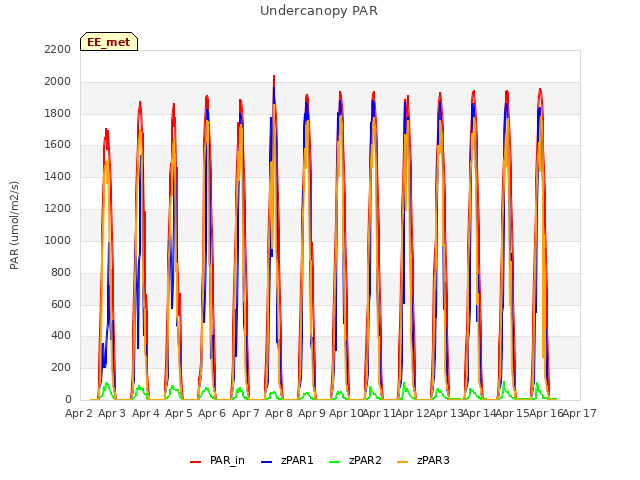This screenshot has width=640, height=480.
Task: Click the Apr 5 x-axis label
Action: point(179,413)
